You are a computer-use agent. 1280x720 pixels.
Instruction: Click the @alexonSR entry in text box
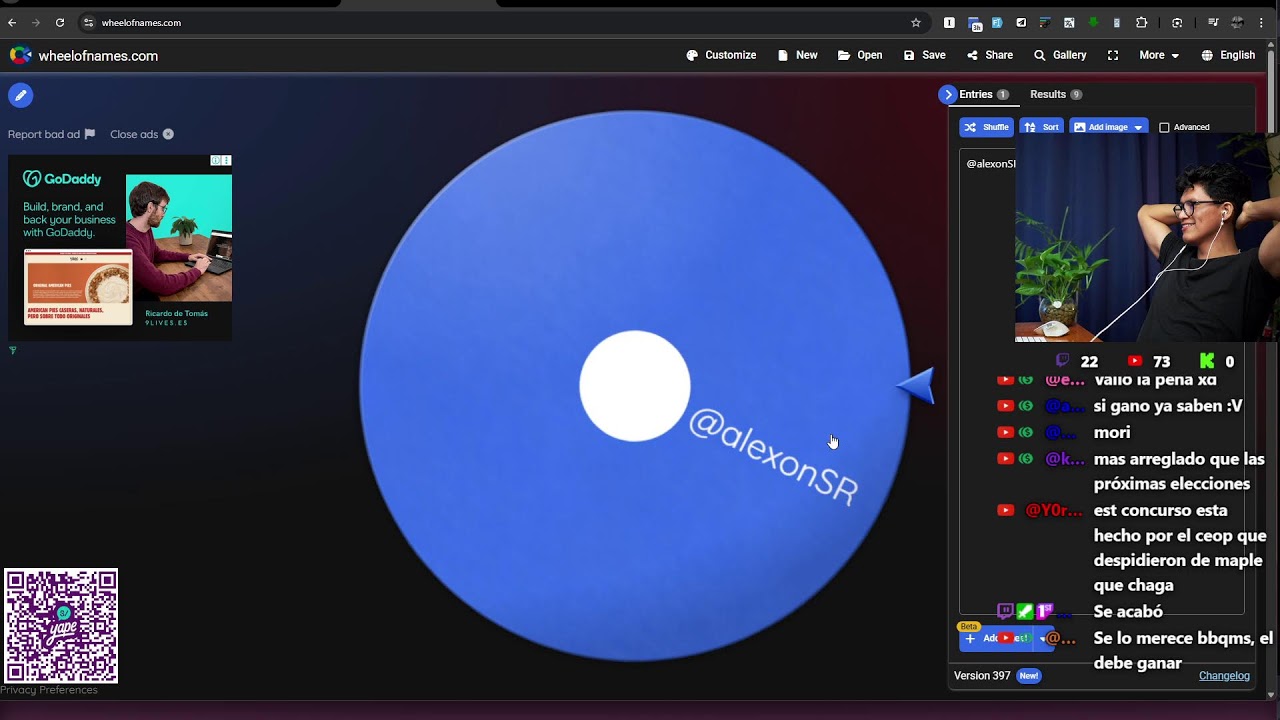tap(991, 164)
